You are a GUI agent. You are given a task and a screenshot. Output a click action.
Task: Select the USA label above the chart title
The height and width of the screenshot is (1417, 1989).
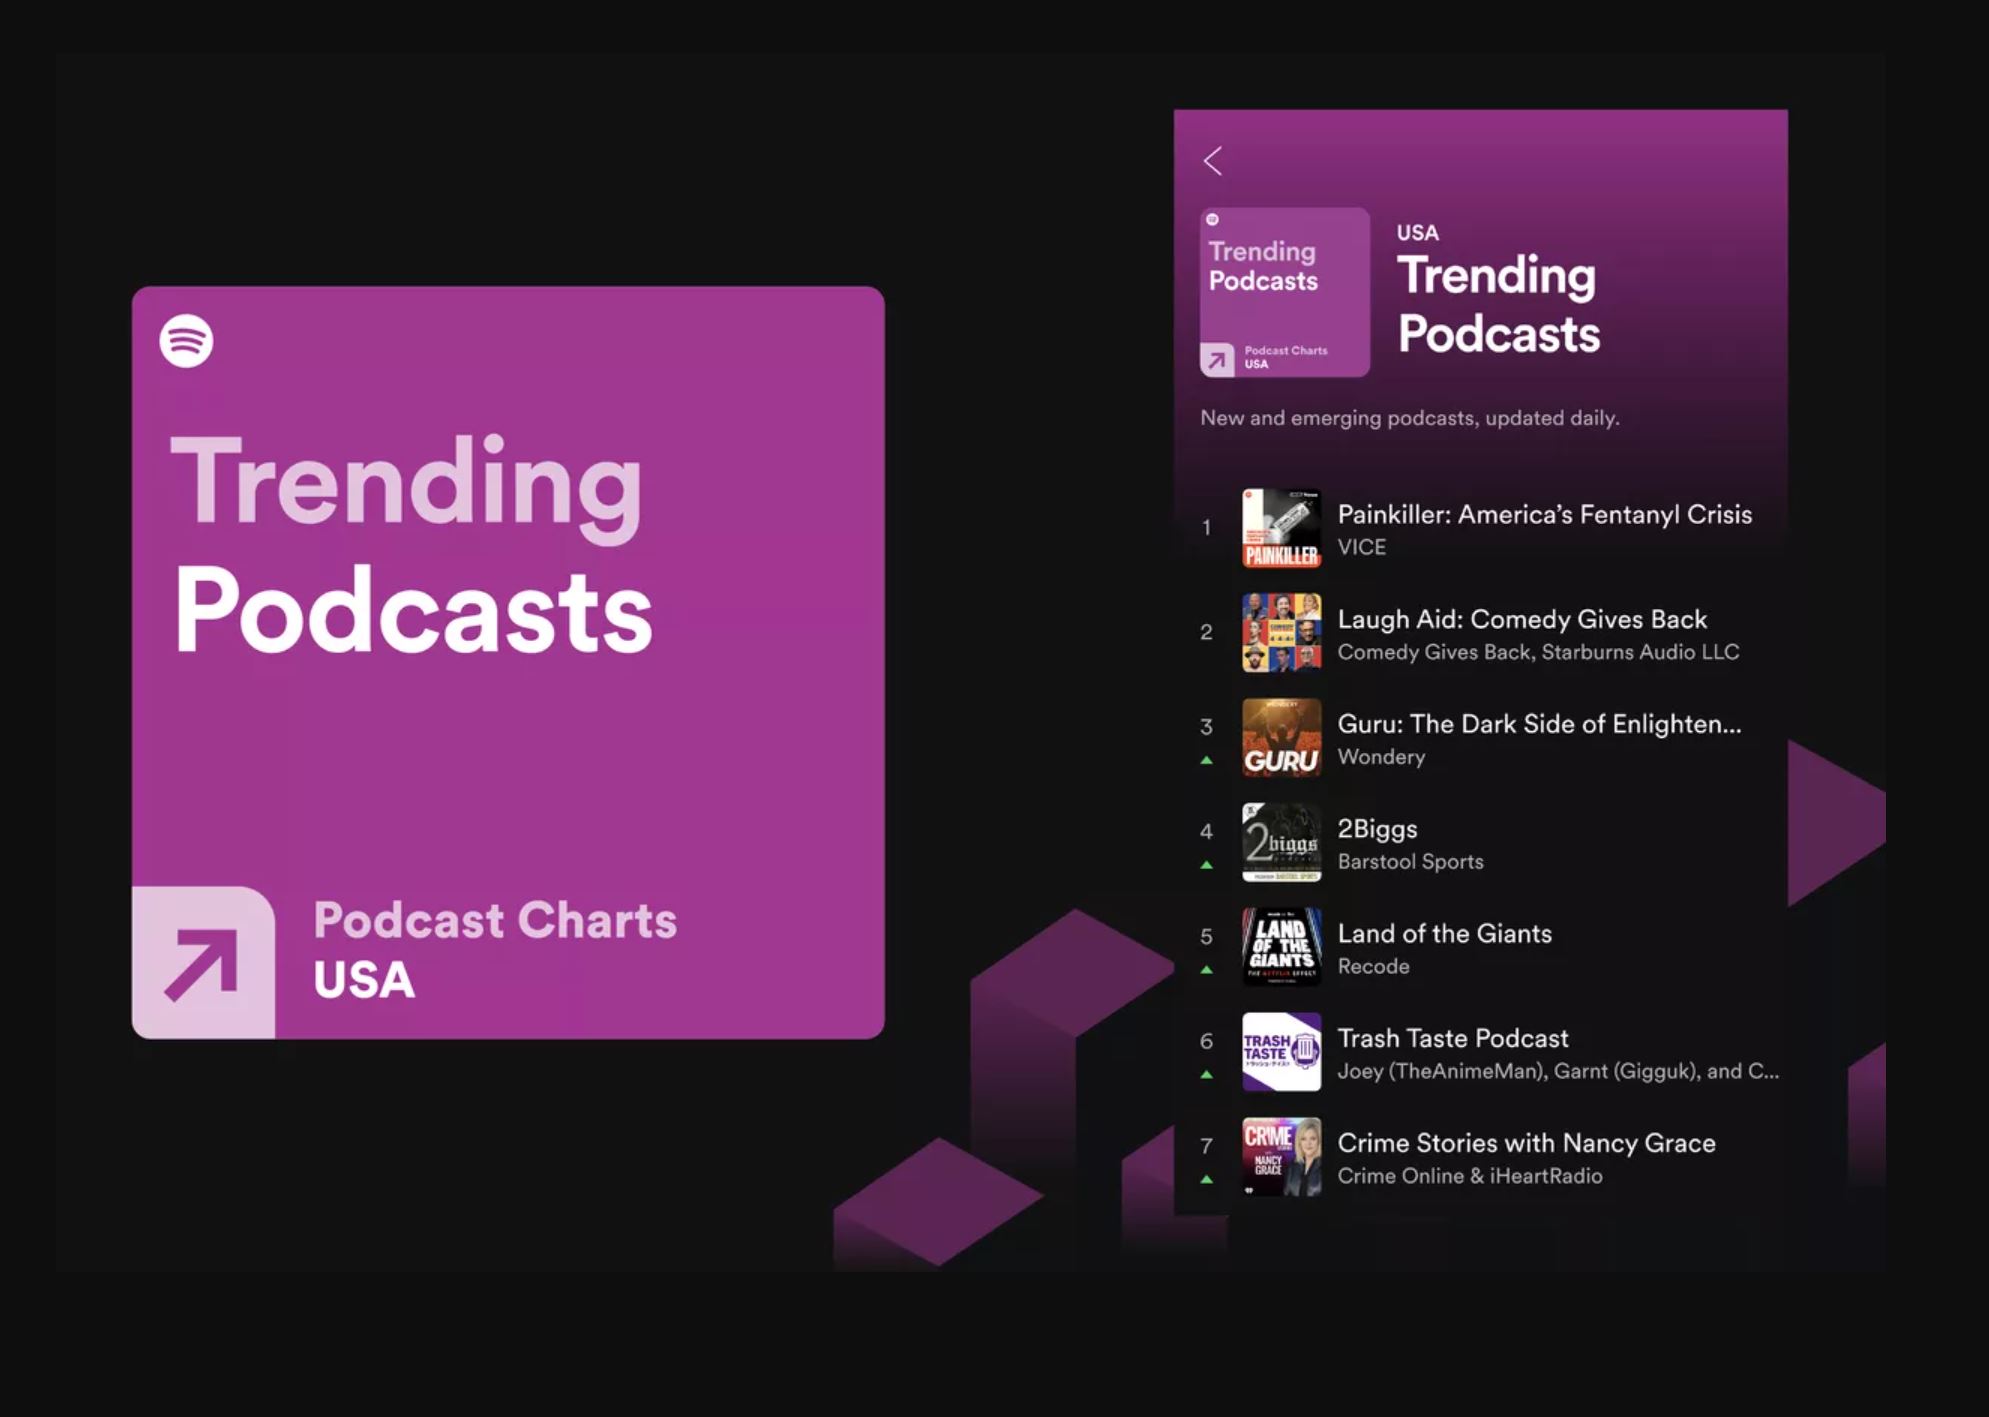[x=1417, y=232]
